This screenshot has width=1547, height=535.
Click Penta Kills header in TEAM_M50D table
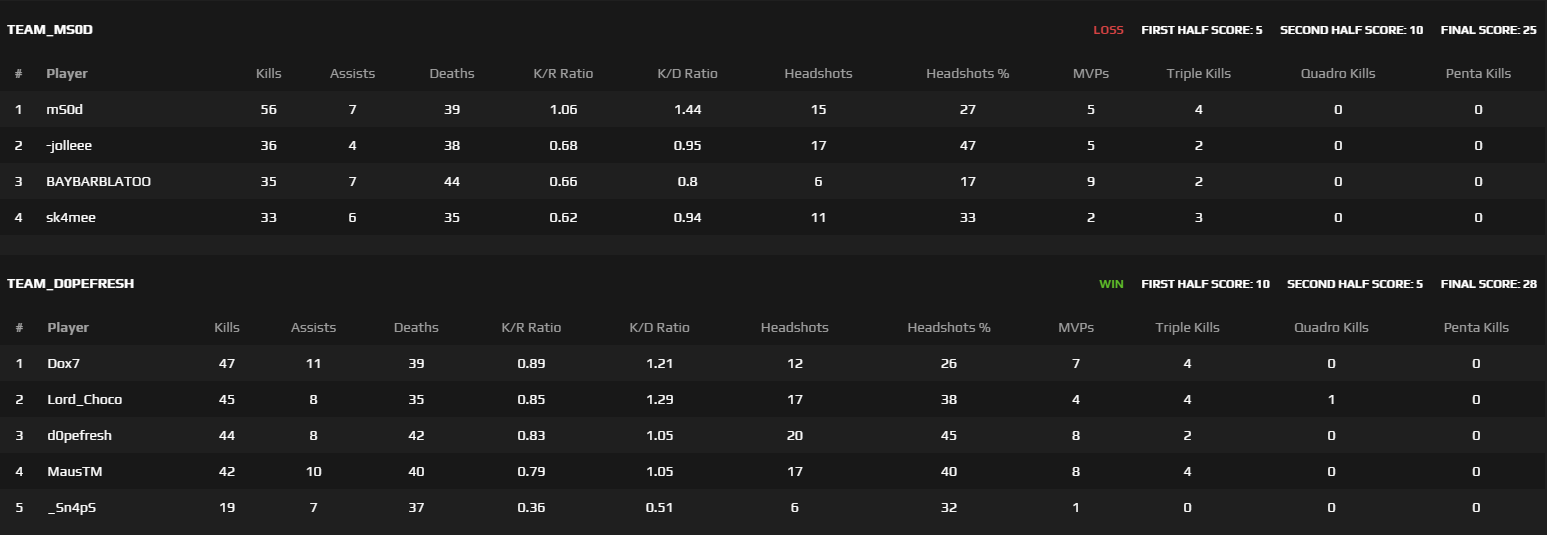(x=1478, y=73)
